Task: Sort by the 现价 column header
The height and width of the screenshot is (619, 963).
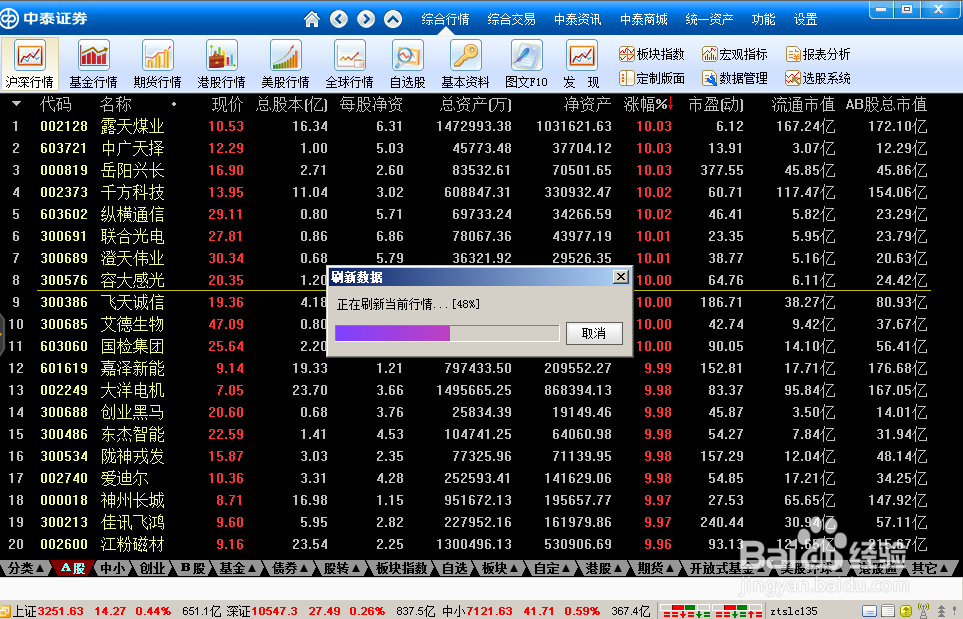Action: pos(227,104)
